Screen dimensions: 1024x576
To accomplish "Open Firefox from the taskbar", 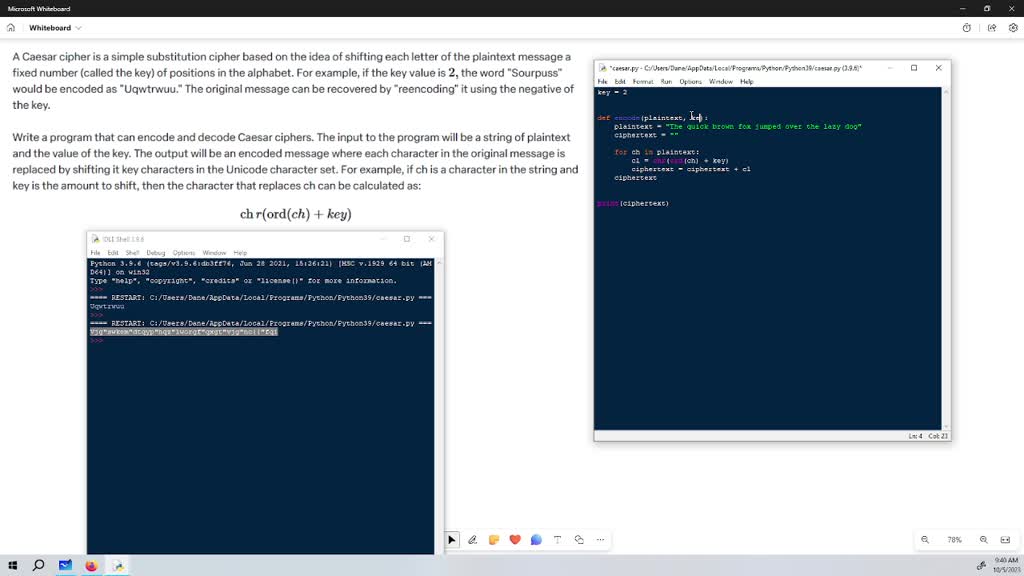I will 91,565.
